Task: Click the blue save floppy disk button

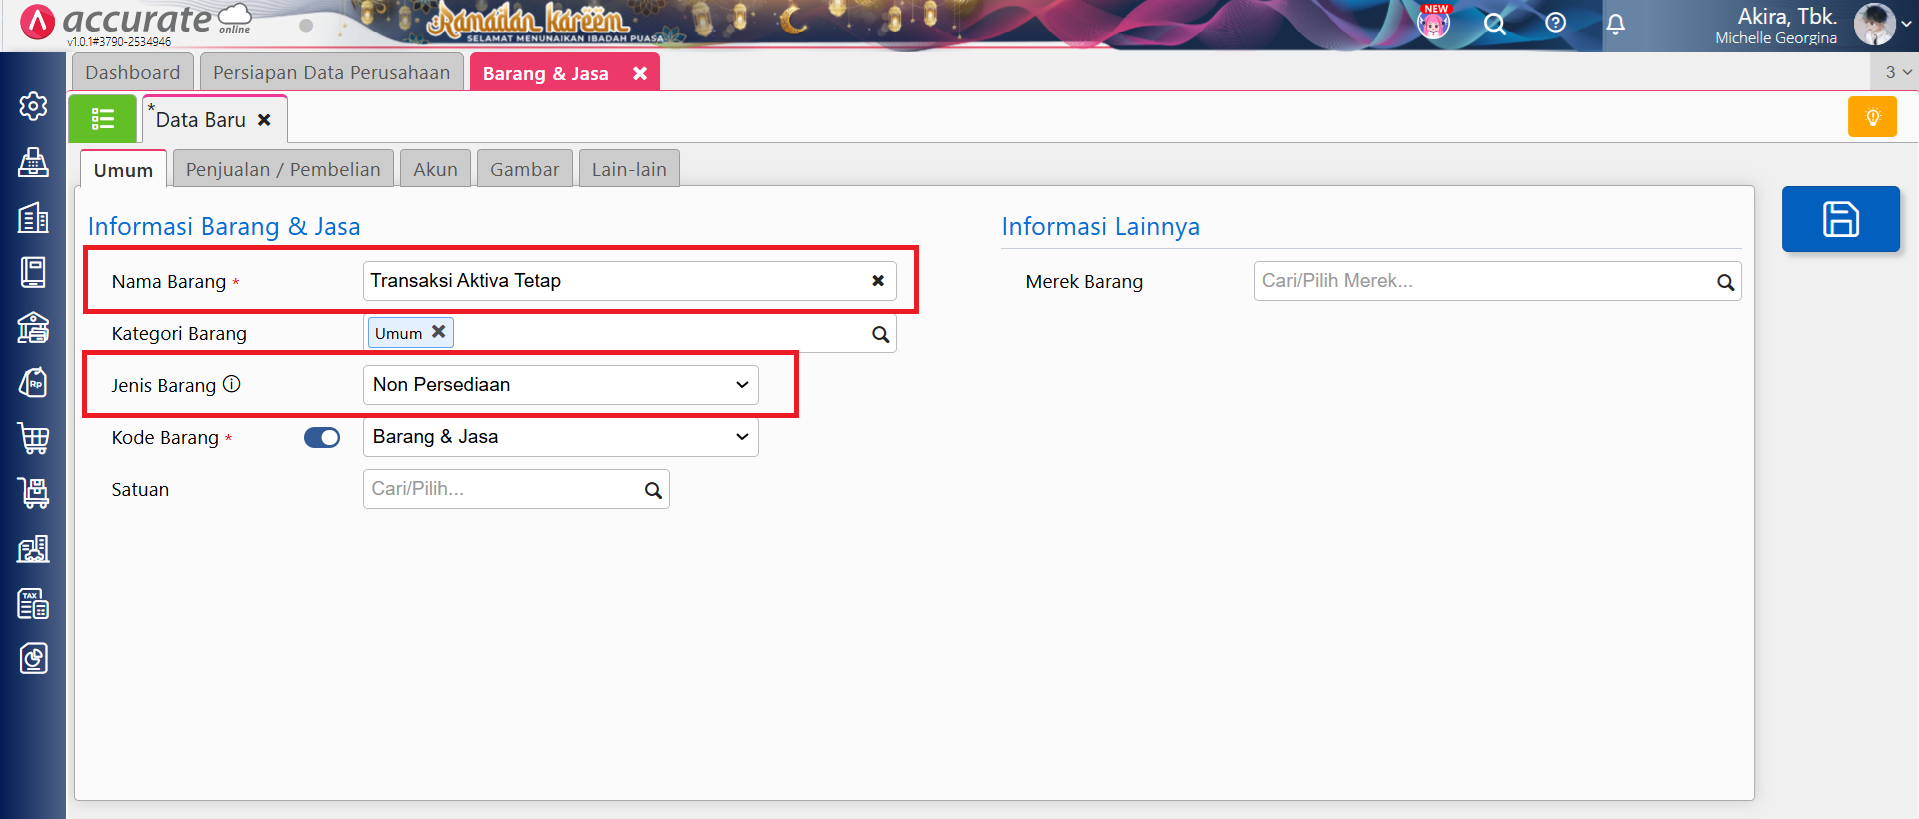Action: click(x=1839, y=219)
